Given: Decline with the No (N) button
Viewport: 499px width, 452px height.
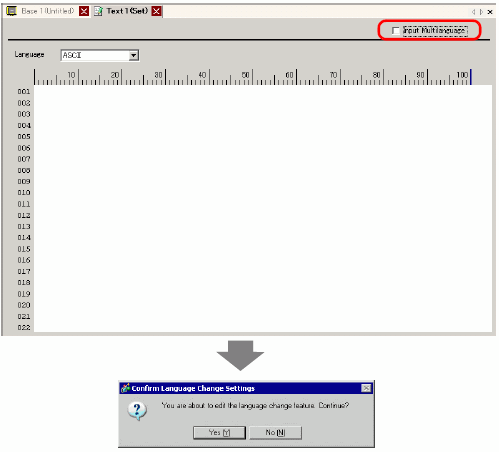Looking at the screenshot, I should click(x=275, y=433).
